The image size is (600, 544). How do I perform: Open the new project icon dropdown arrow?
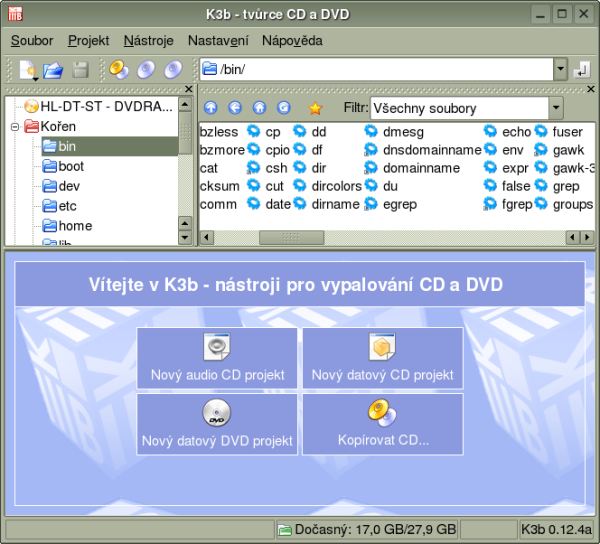point(35,79)
